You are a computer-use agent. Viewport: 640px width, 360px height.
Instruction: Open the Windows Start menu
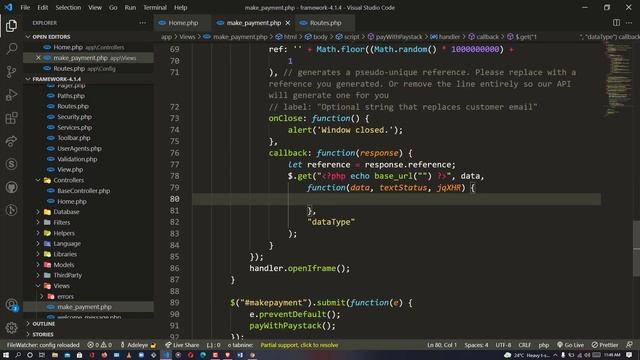(6, 355)
